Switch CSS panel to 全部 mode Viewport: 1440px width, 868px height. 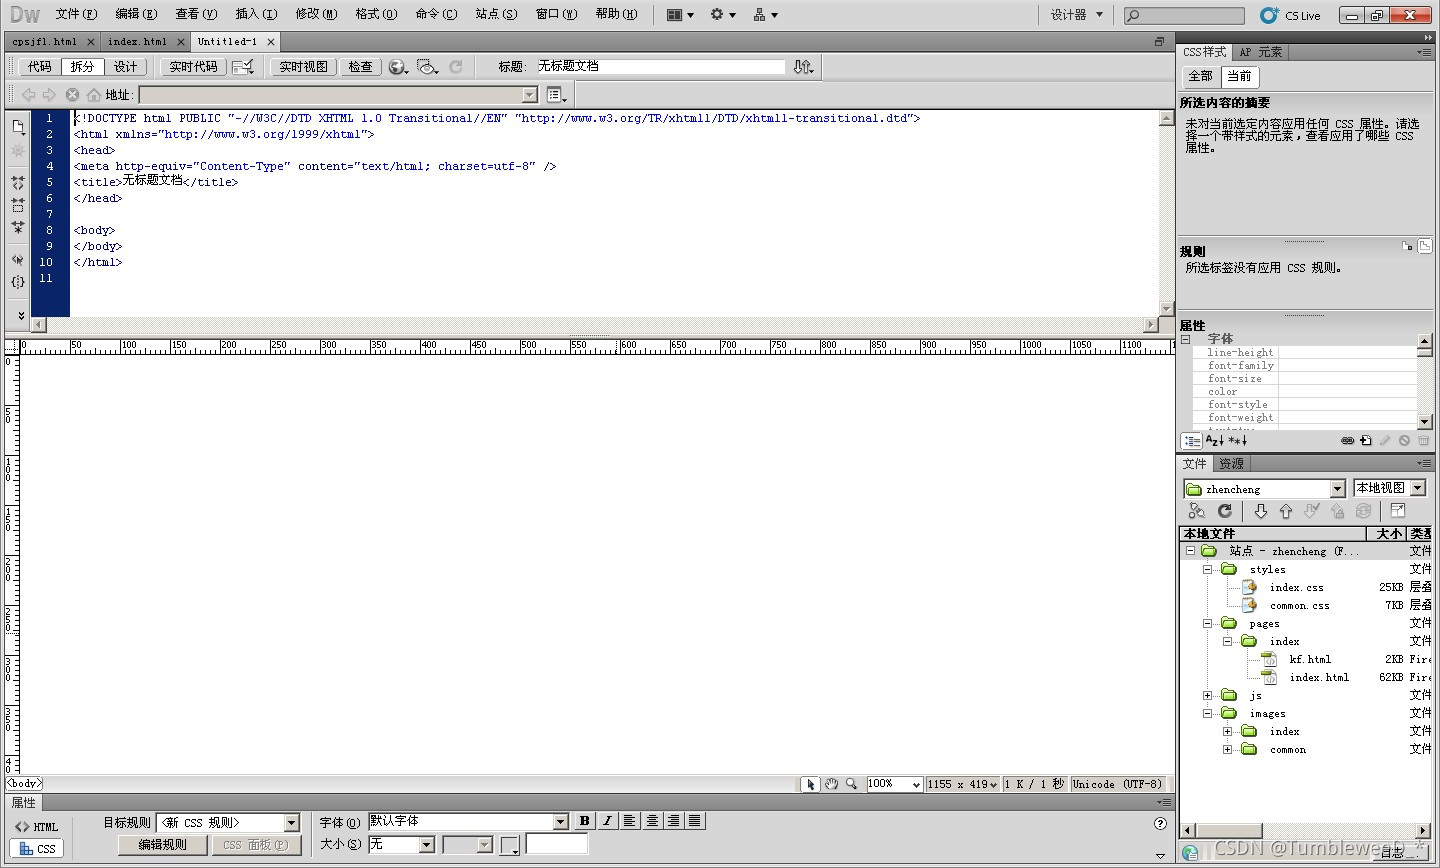click(x=1200, y=76)
